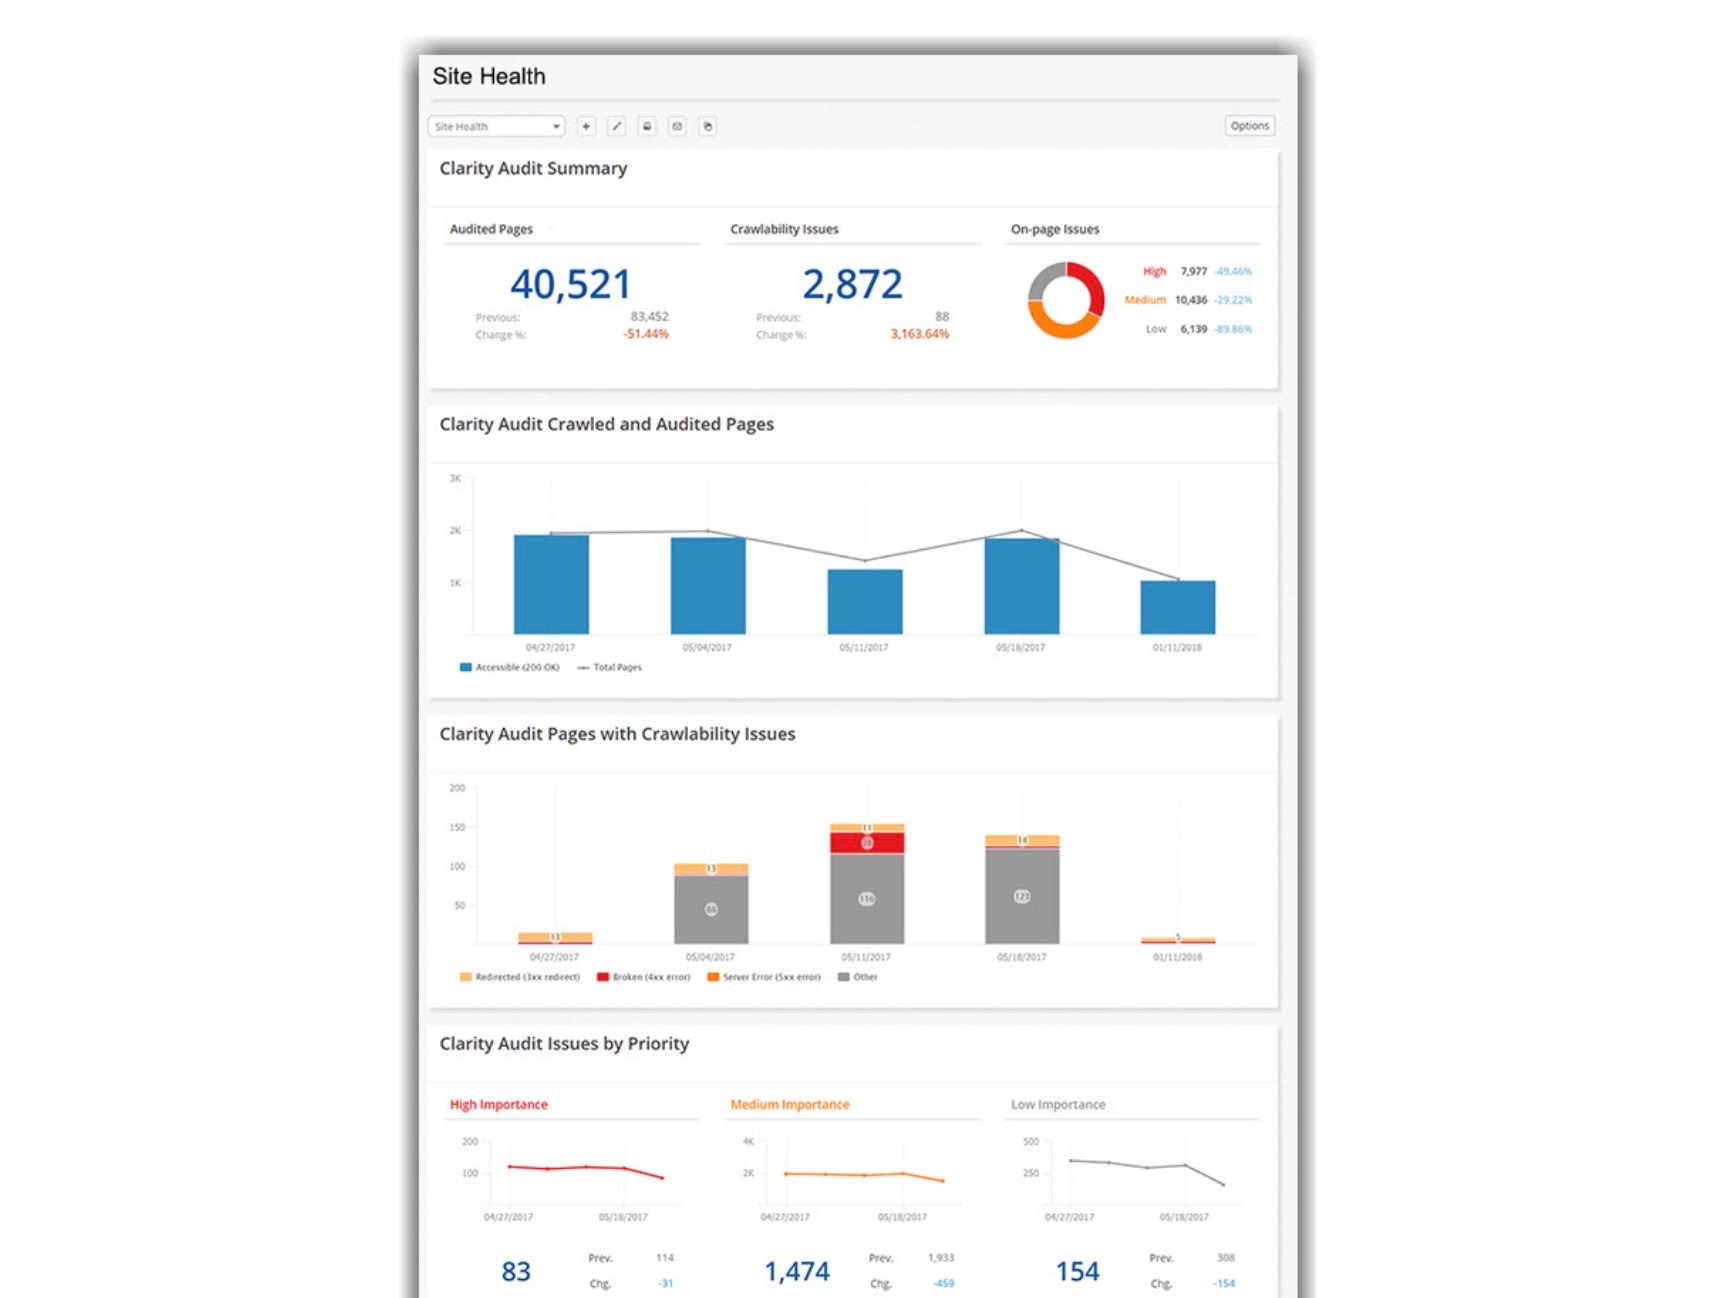1709x1298 pixels.
Task: Click the 05/11/2017 blue crawled pages bar
Action: (x=865, y=601)
